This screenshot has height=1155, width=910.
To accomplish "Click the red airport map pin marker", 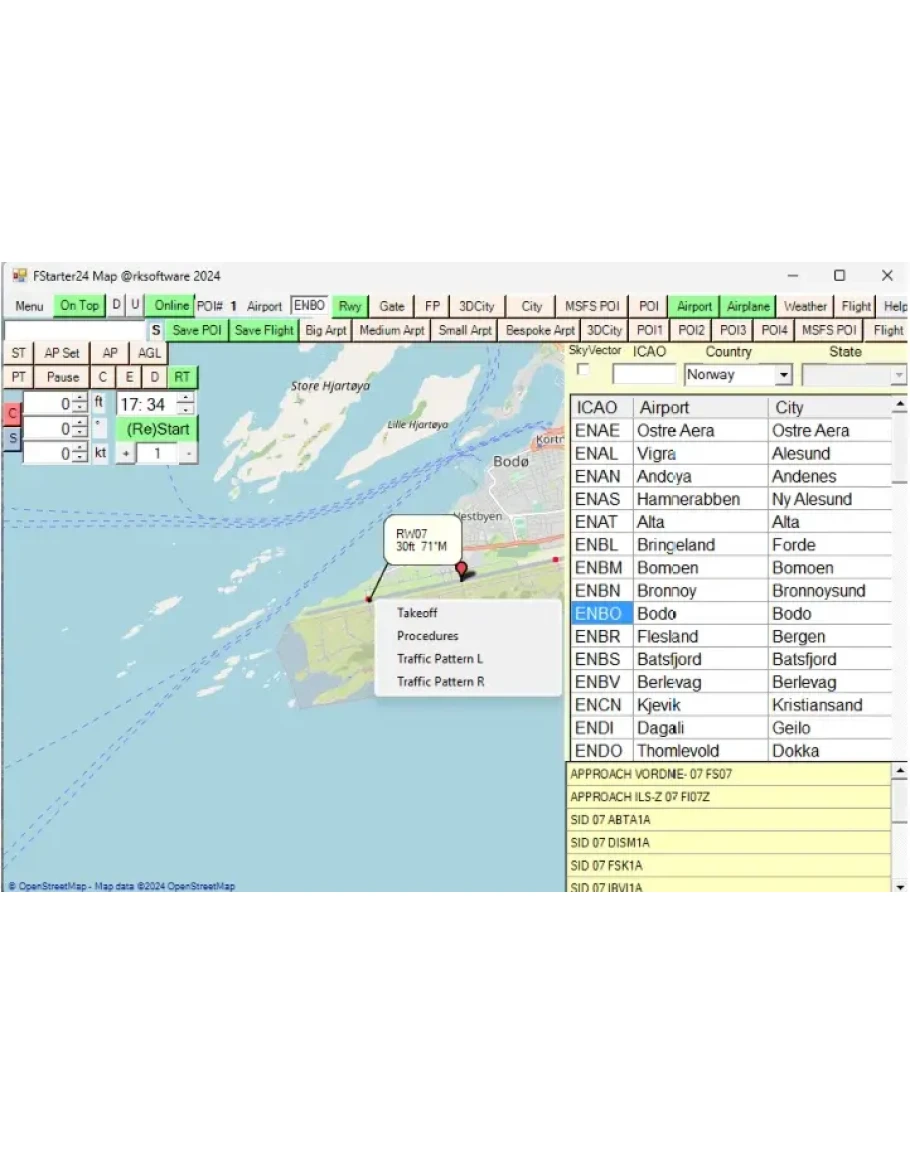I will pos(461,570).
